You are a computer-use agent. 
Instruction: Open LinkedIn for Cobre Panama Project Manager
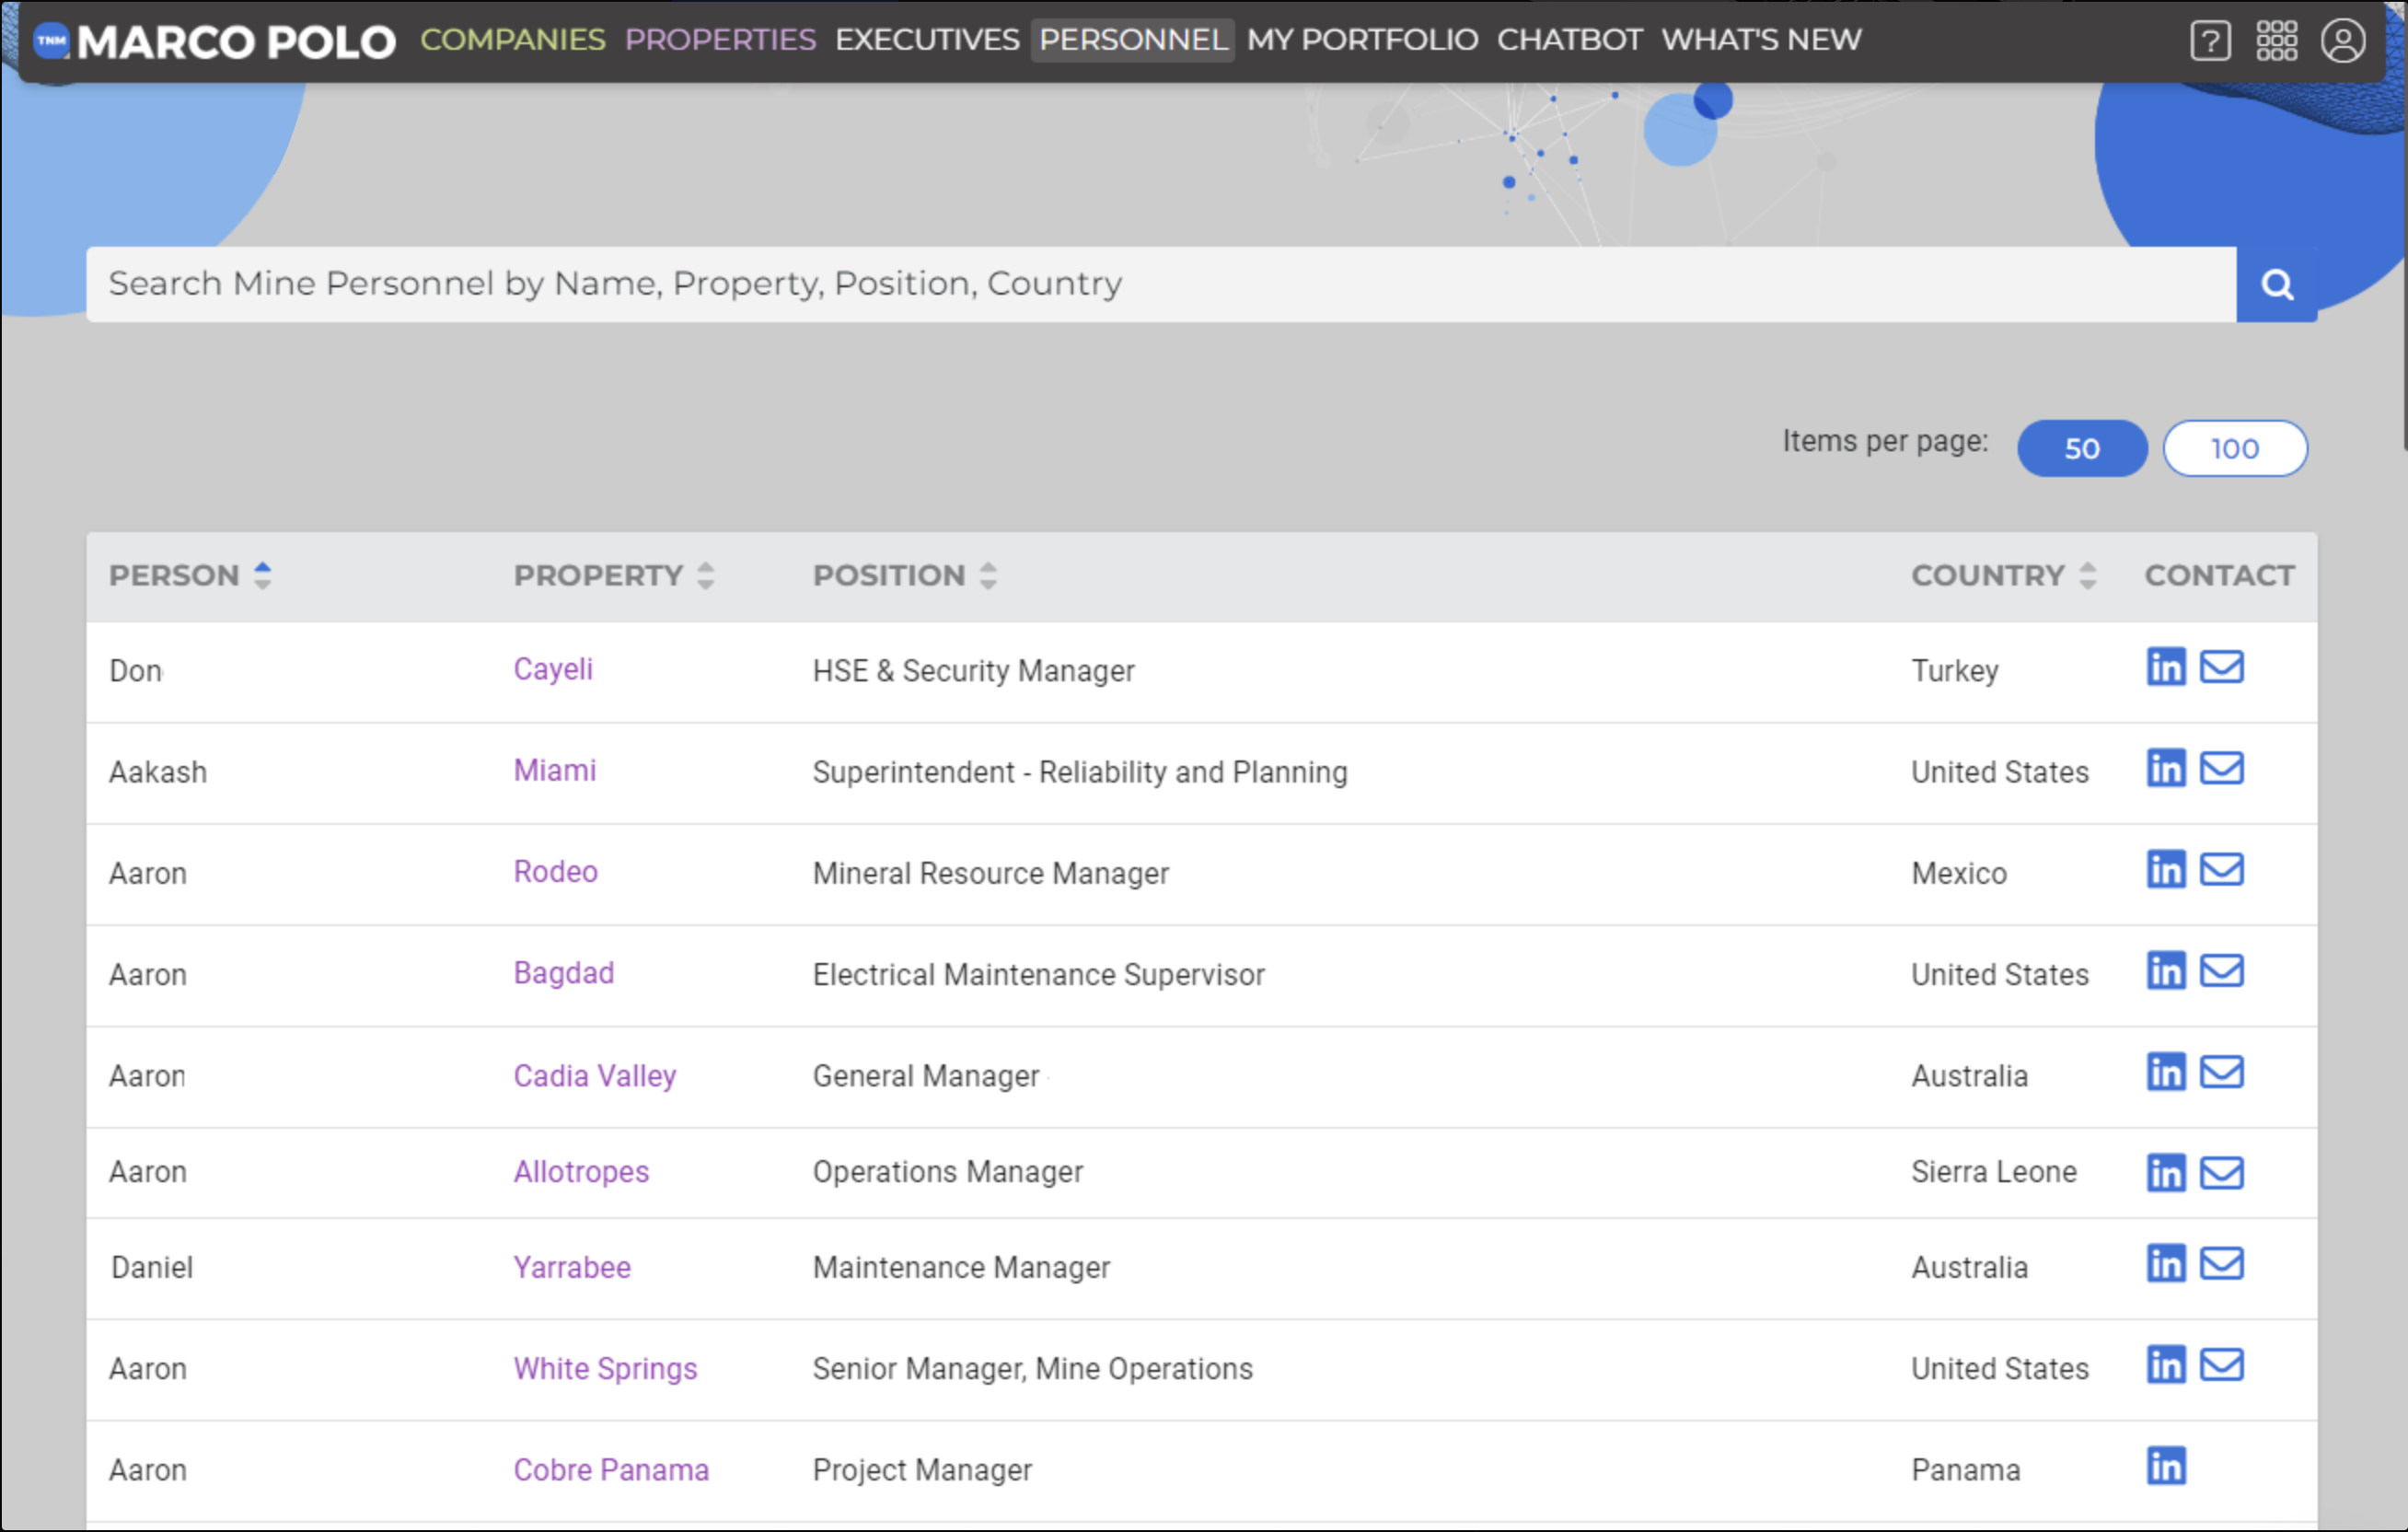2166,1467
